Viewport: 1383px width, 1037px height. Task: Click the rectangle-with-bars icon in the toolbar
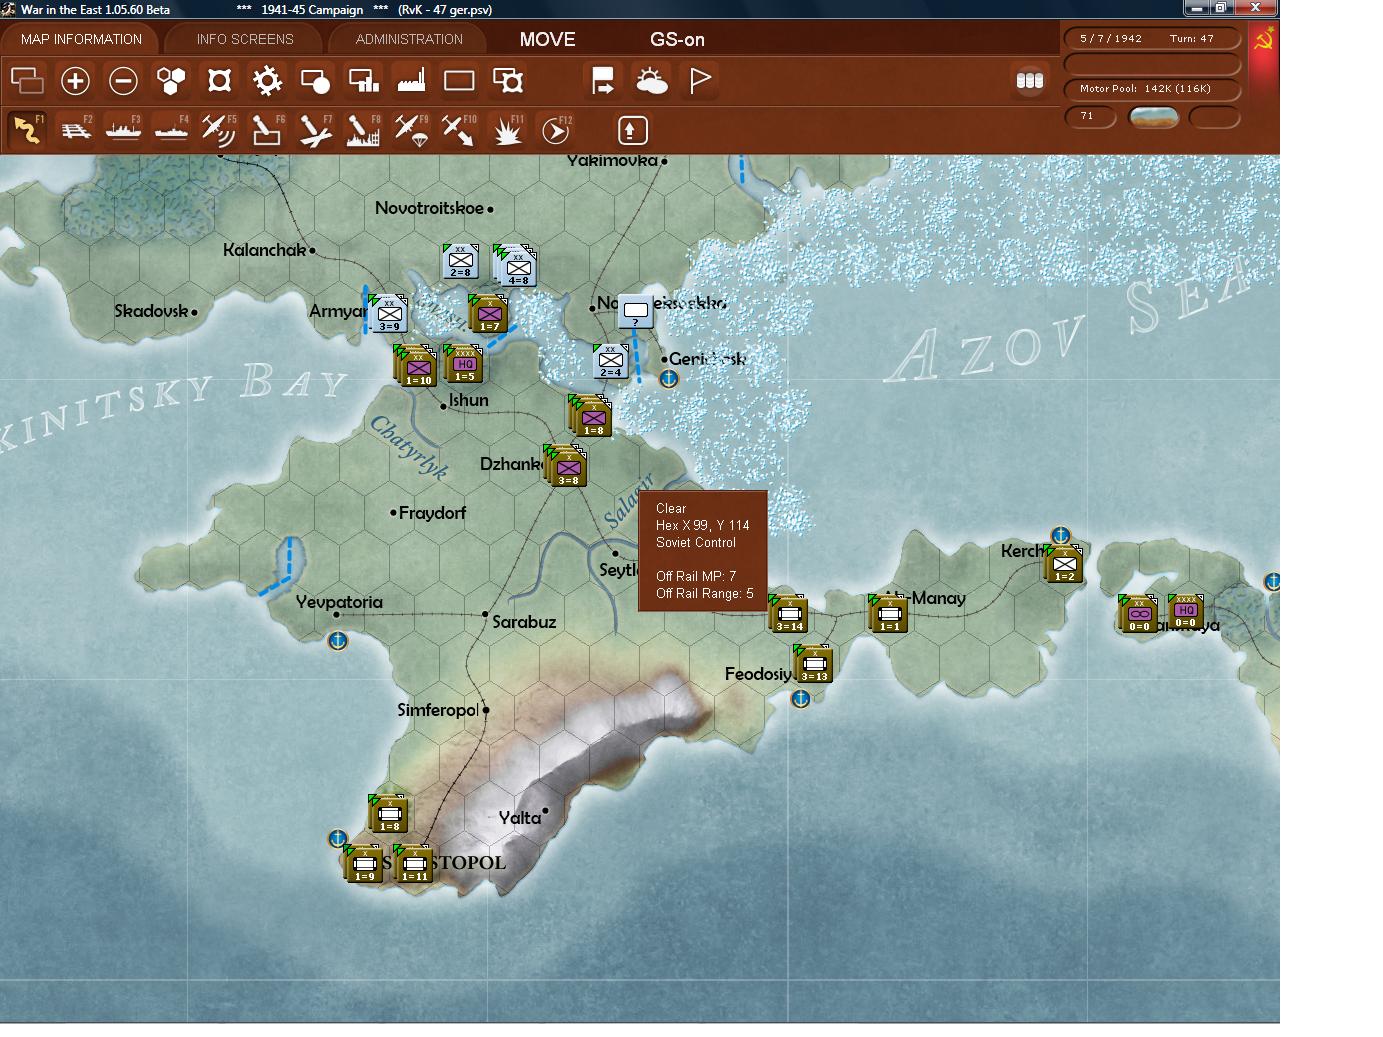363,81
